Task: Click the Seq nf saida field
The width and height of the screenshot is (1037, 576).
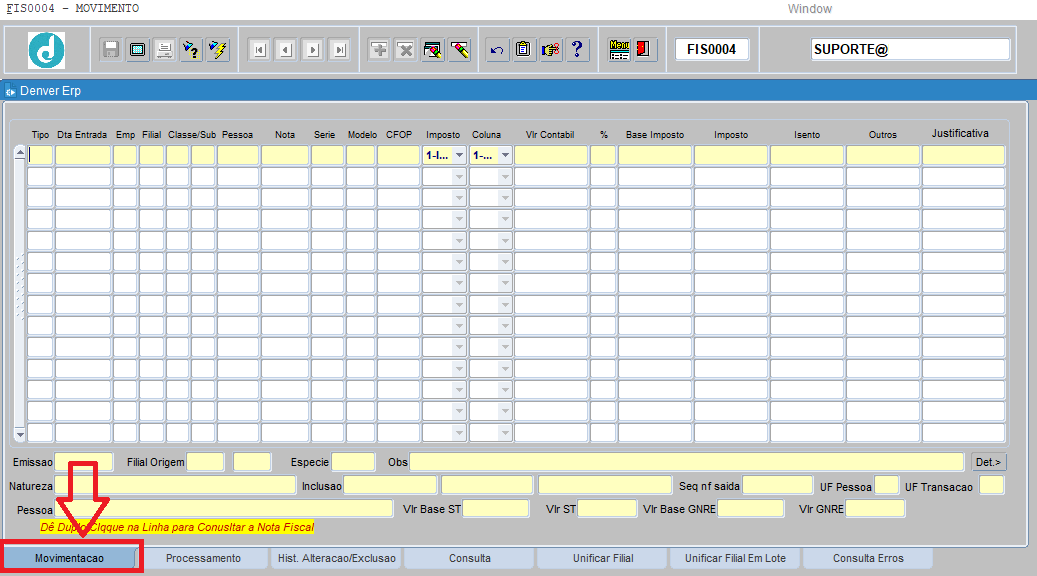Action: [x=777, y=486]
